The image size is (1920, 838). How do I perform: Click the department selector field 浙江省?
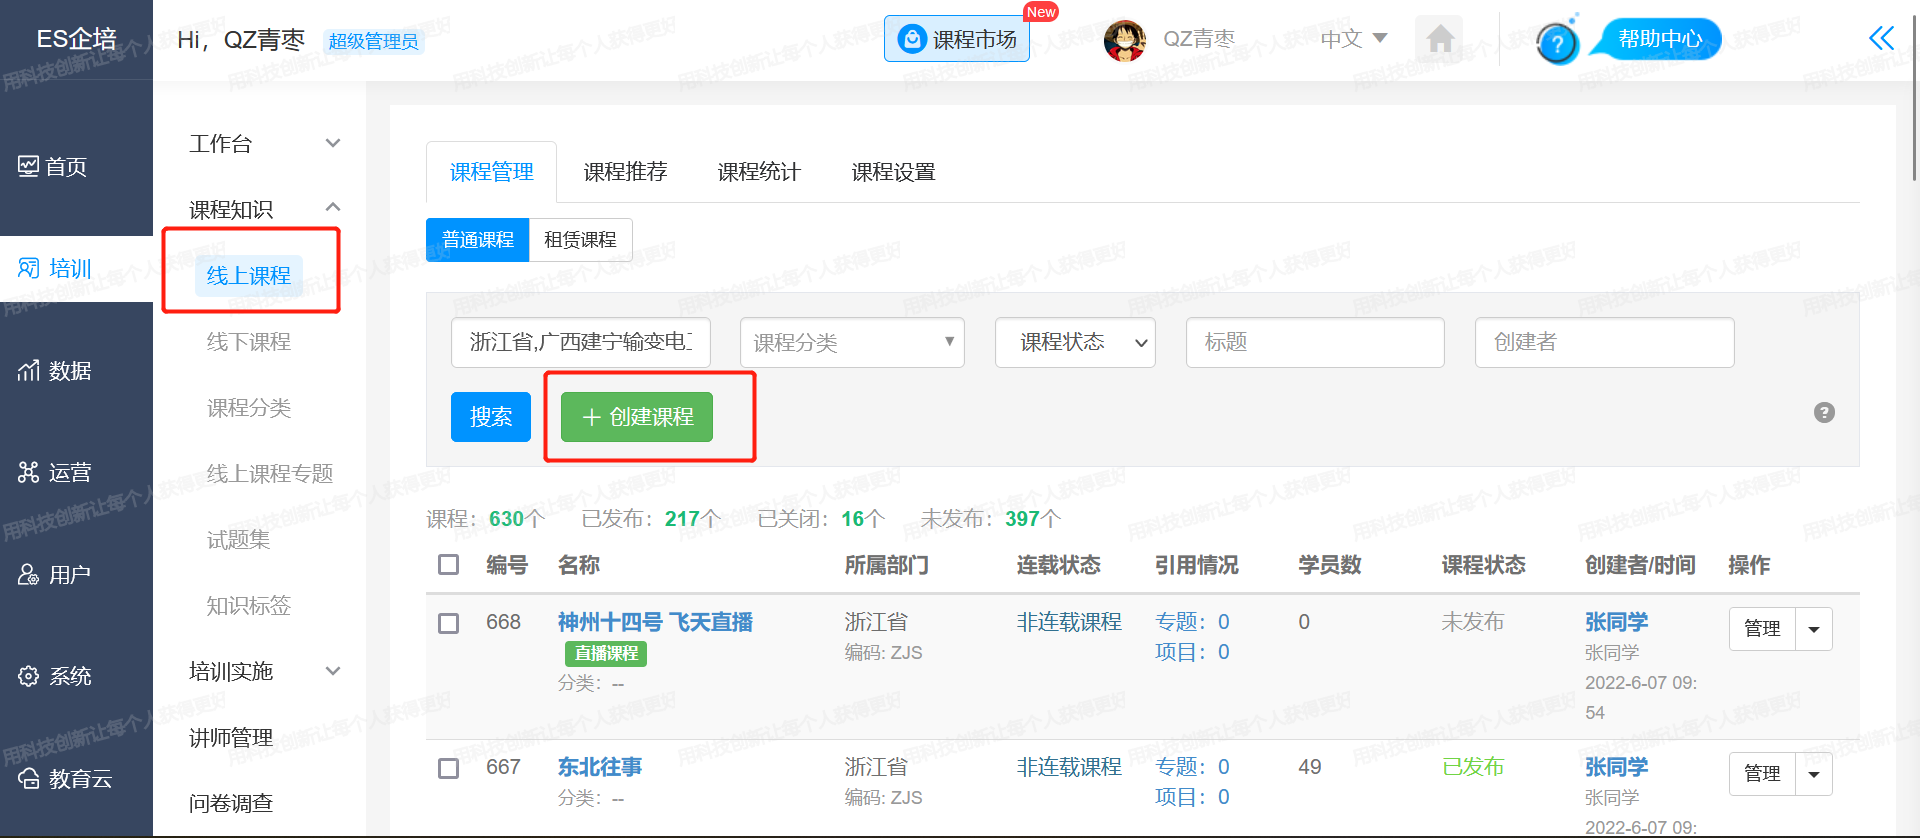coord(581,342)
